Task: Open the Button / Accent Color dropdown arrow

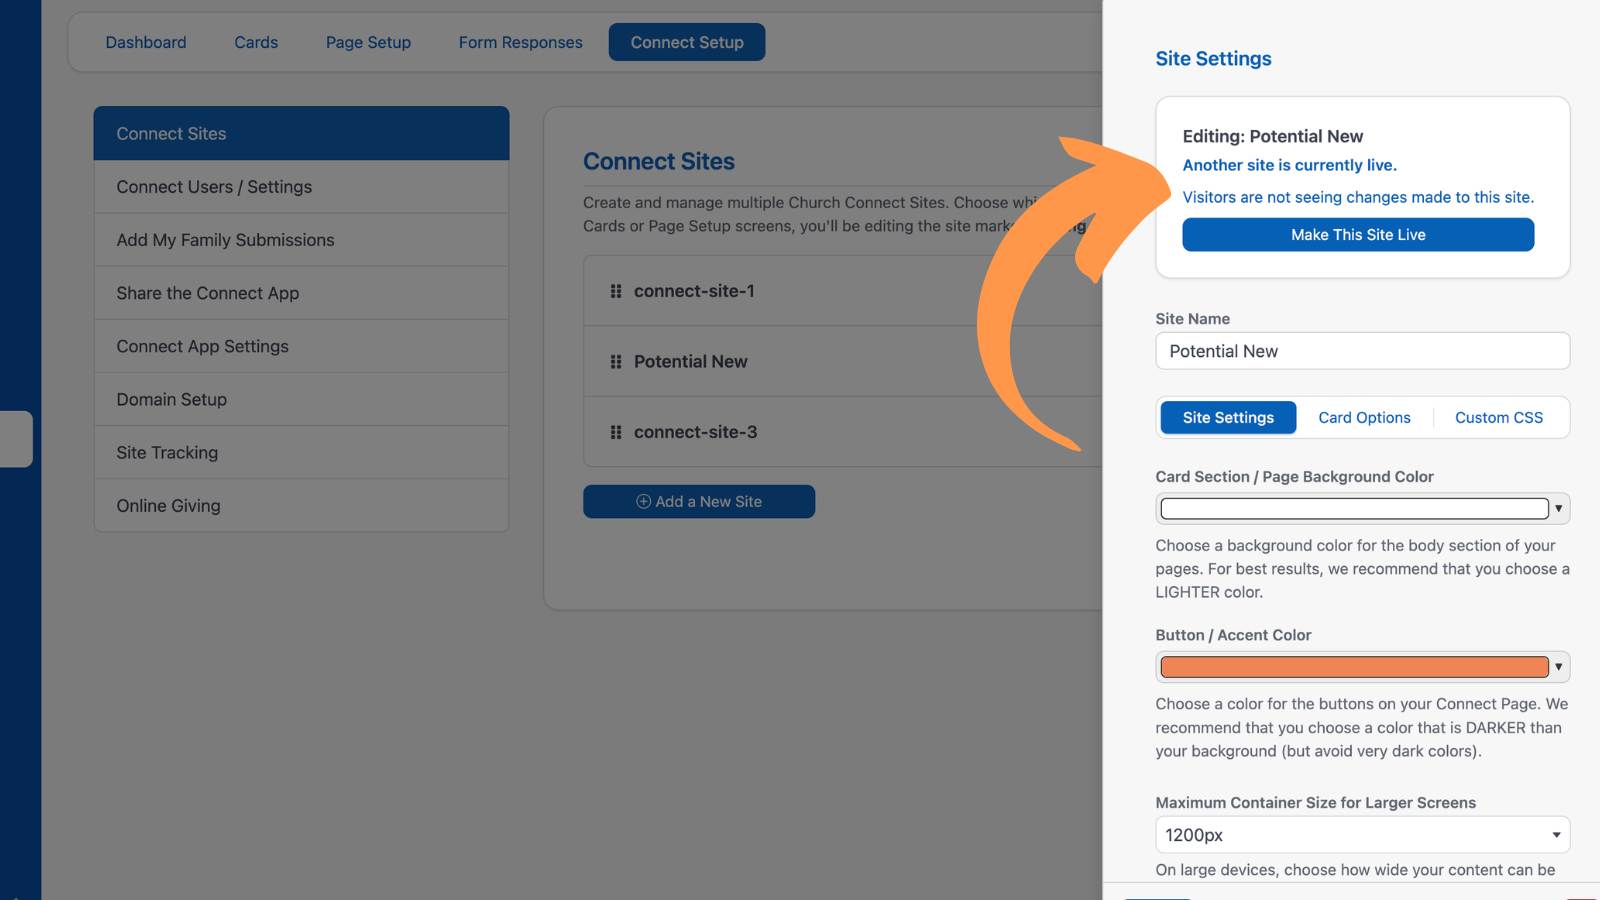Action: (1558, 667)
